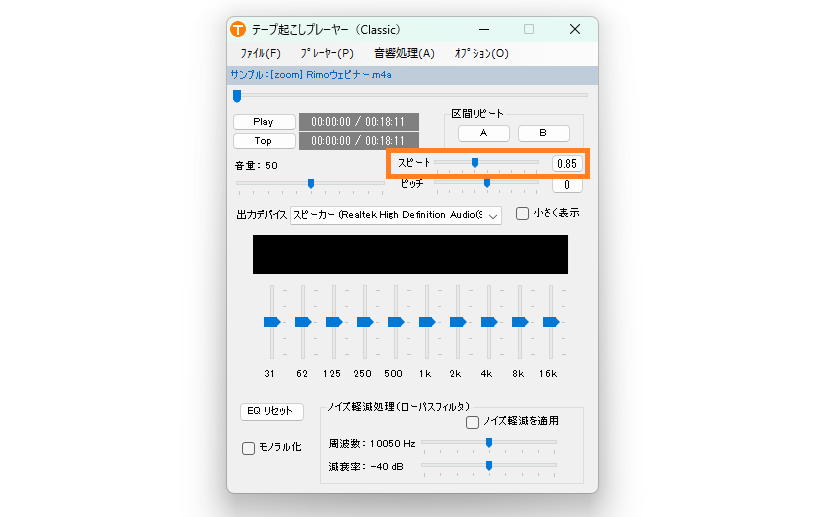Open the オプション(O) menu
This screenshot has width=829, height=517.
481,53
